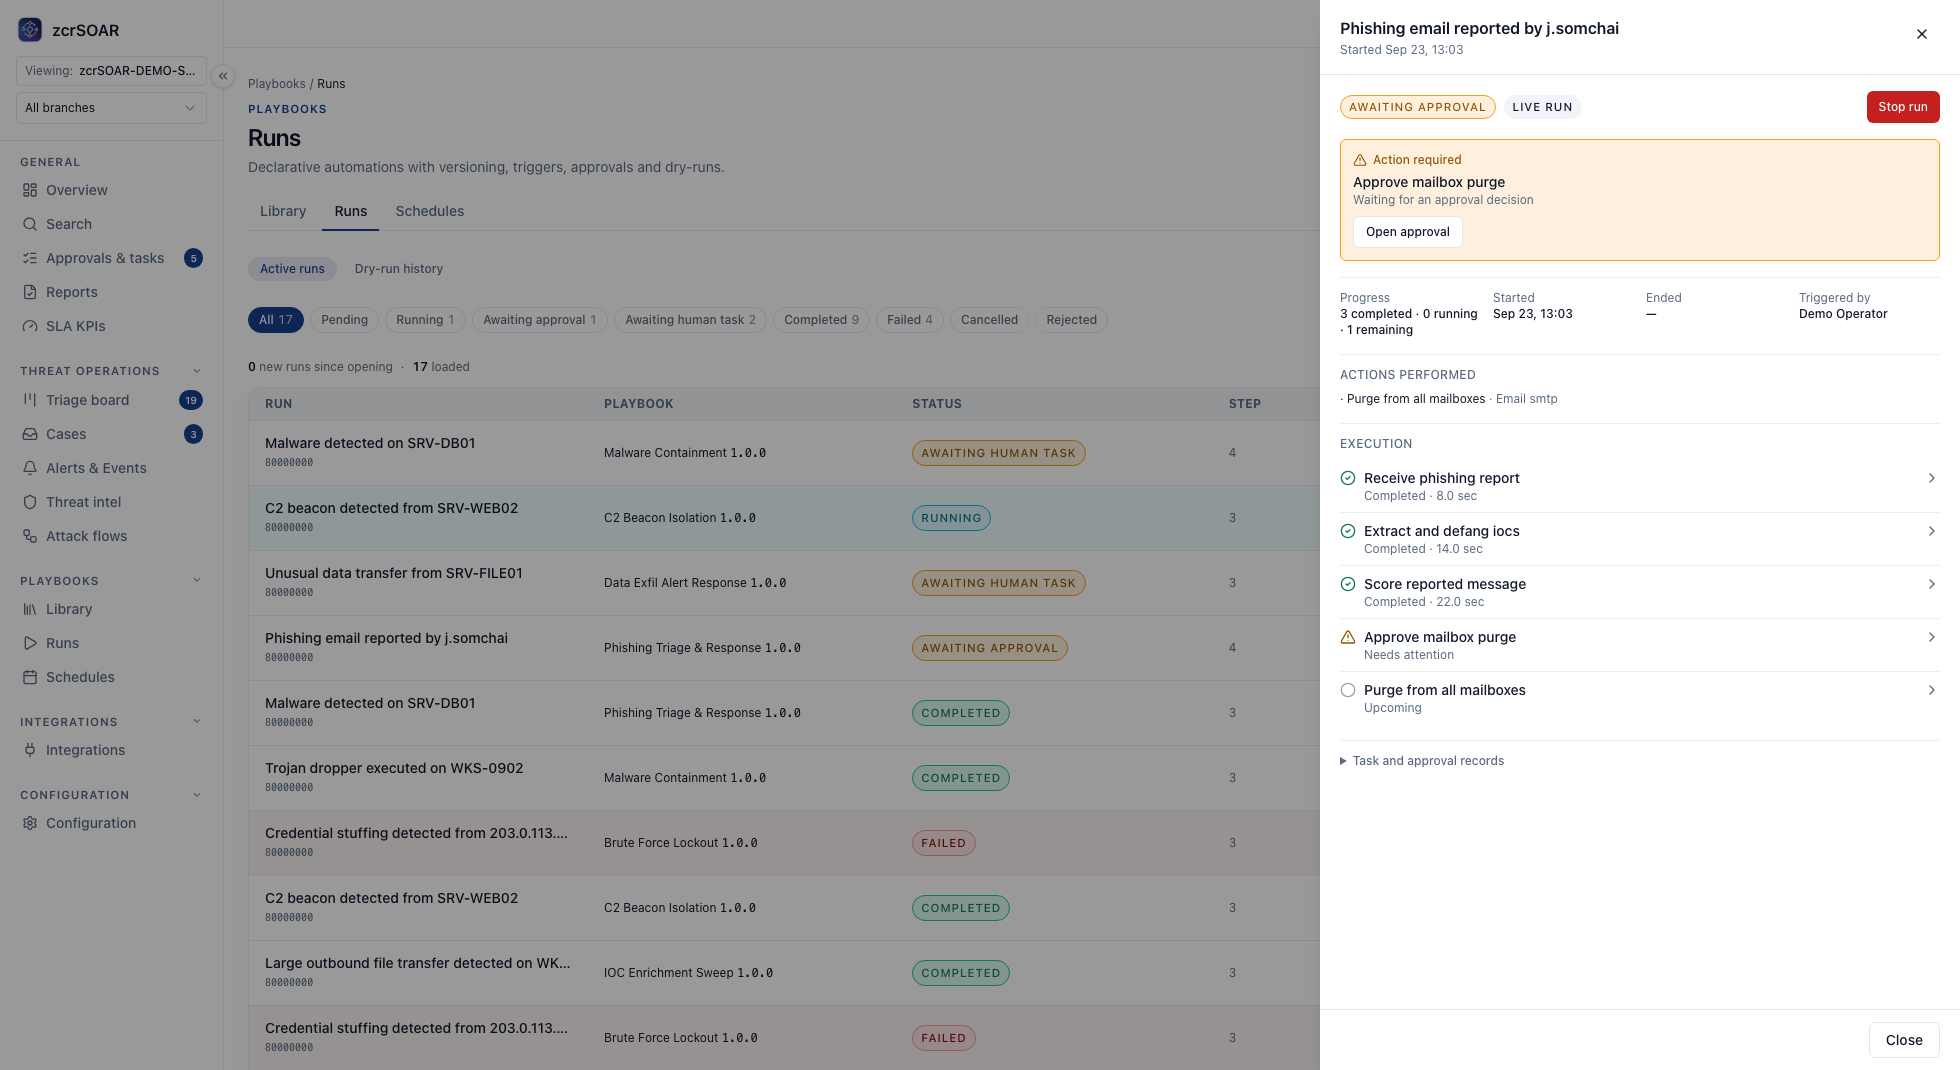Open Cases in the sidebar
The image size is (1960, 1070).
pyautogui.click(x=111, y=434)
